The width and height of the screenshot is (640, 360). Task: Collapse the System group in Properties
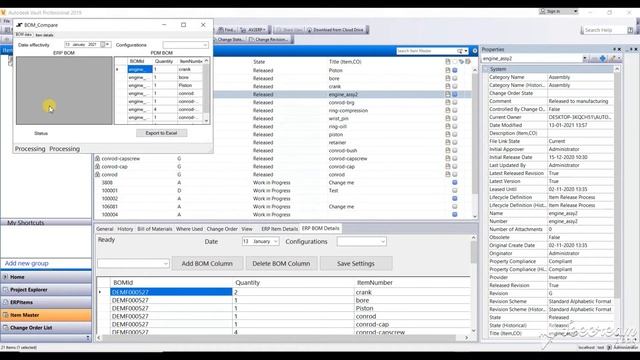[486, 69]
